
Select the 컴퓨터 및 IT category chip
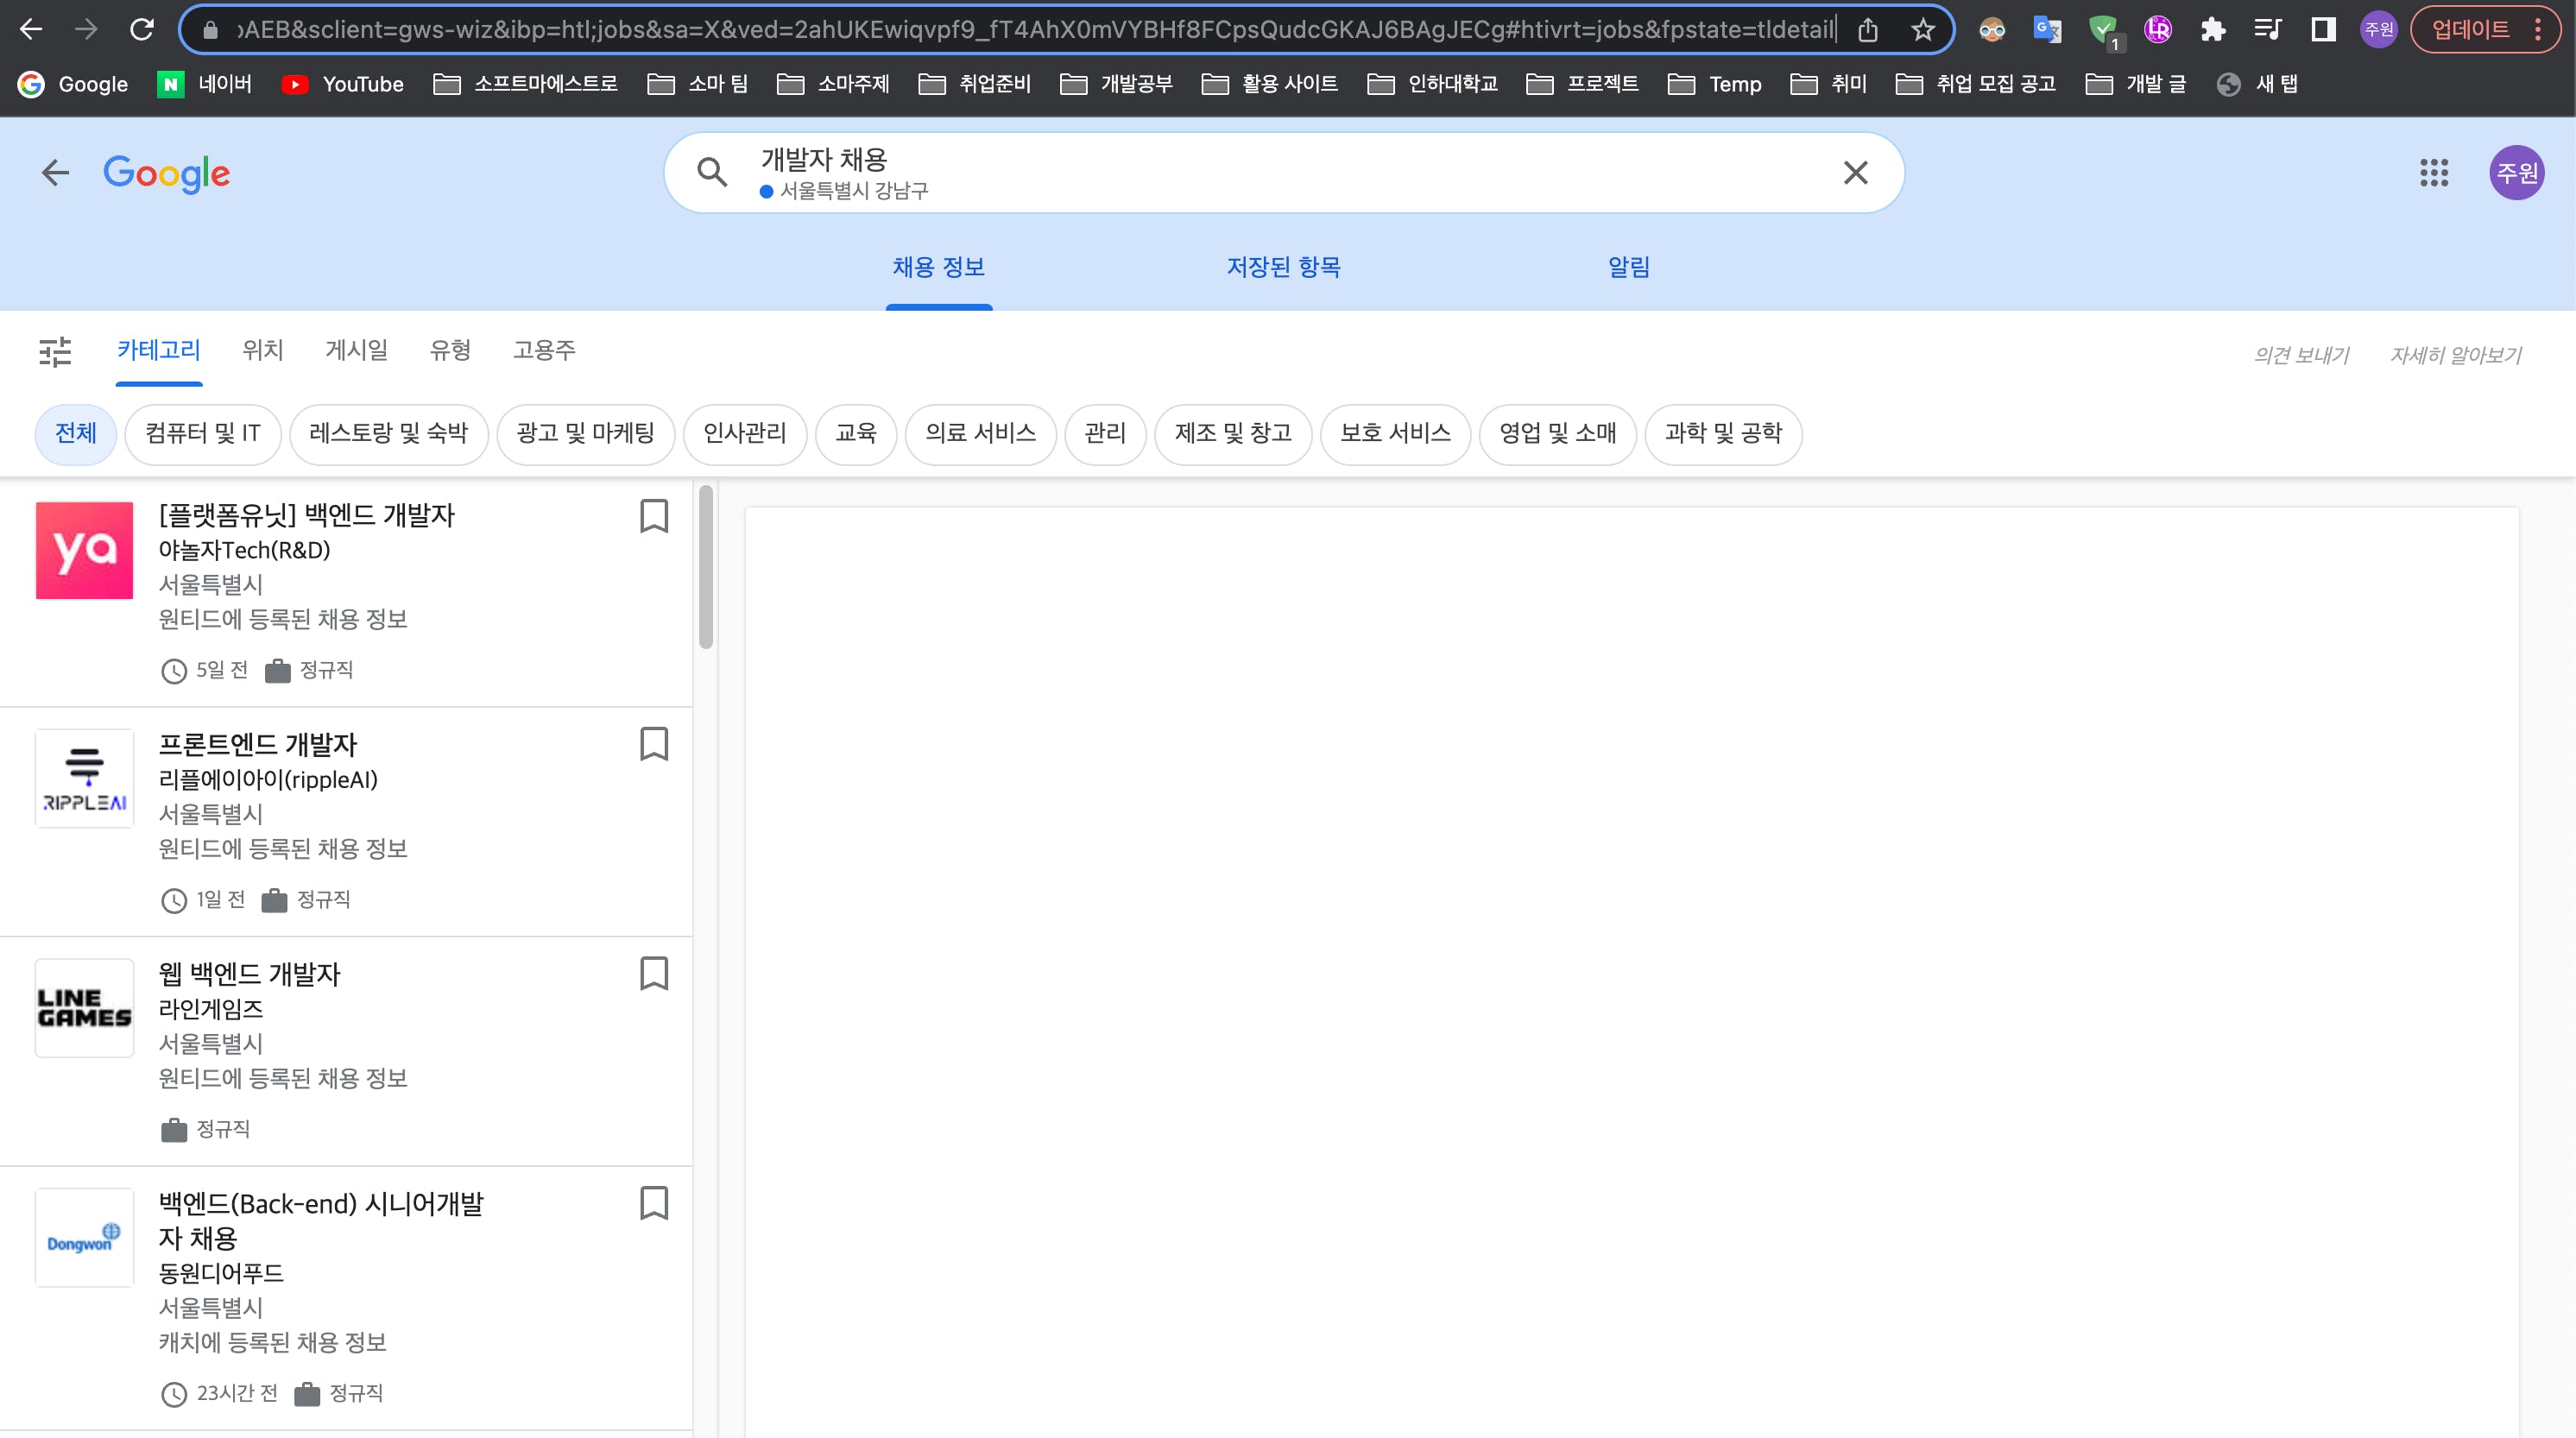click(203, 433)
